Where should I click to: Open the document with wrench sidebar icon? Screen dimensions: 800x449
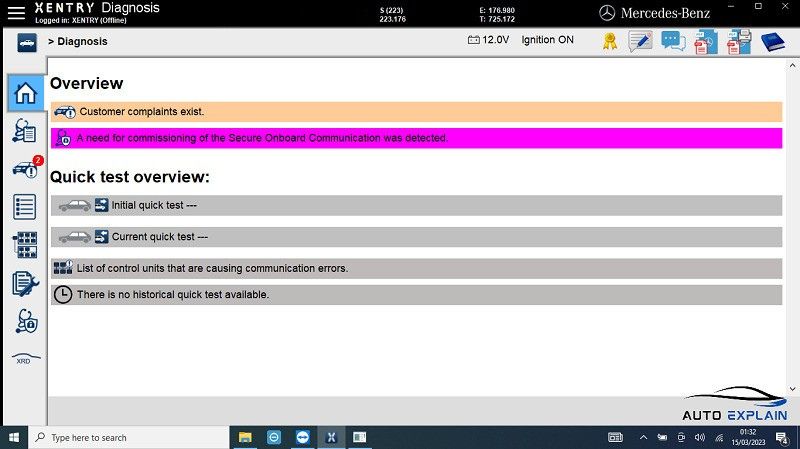point(25,284)
